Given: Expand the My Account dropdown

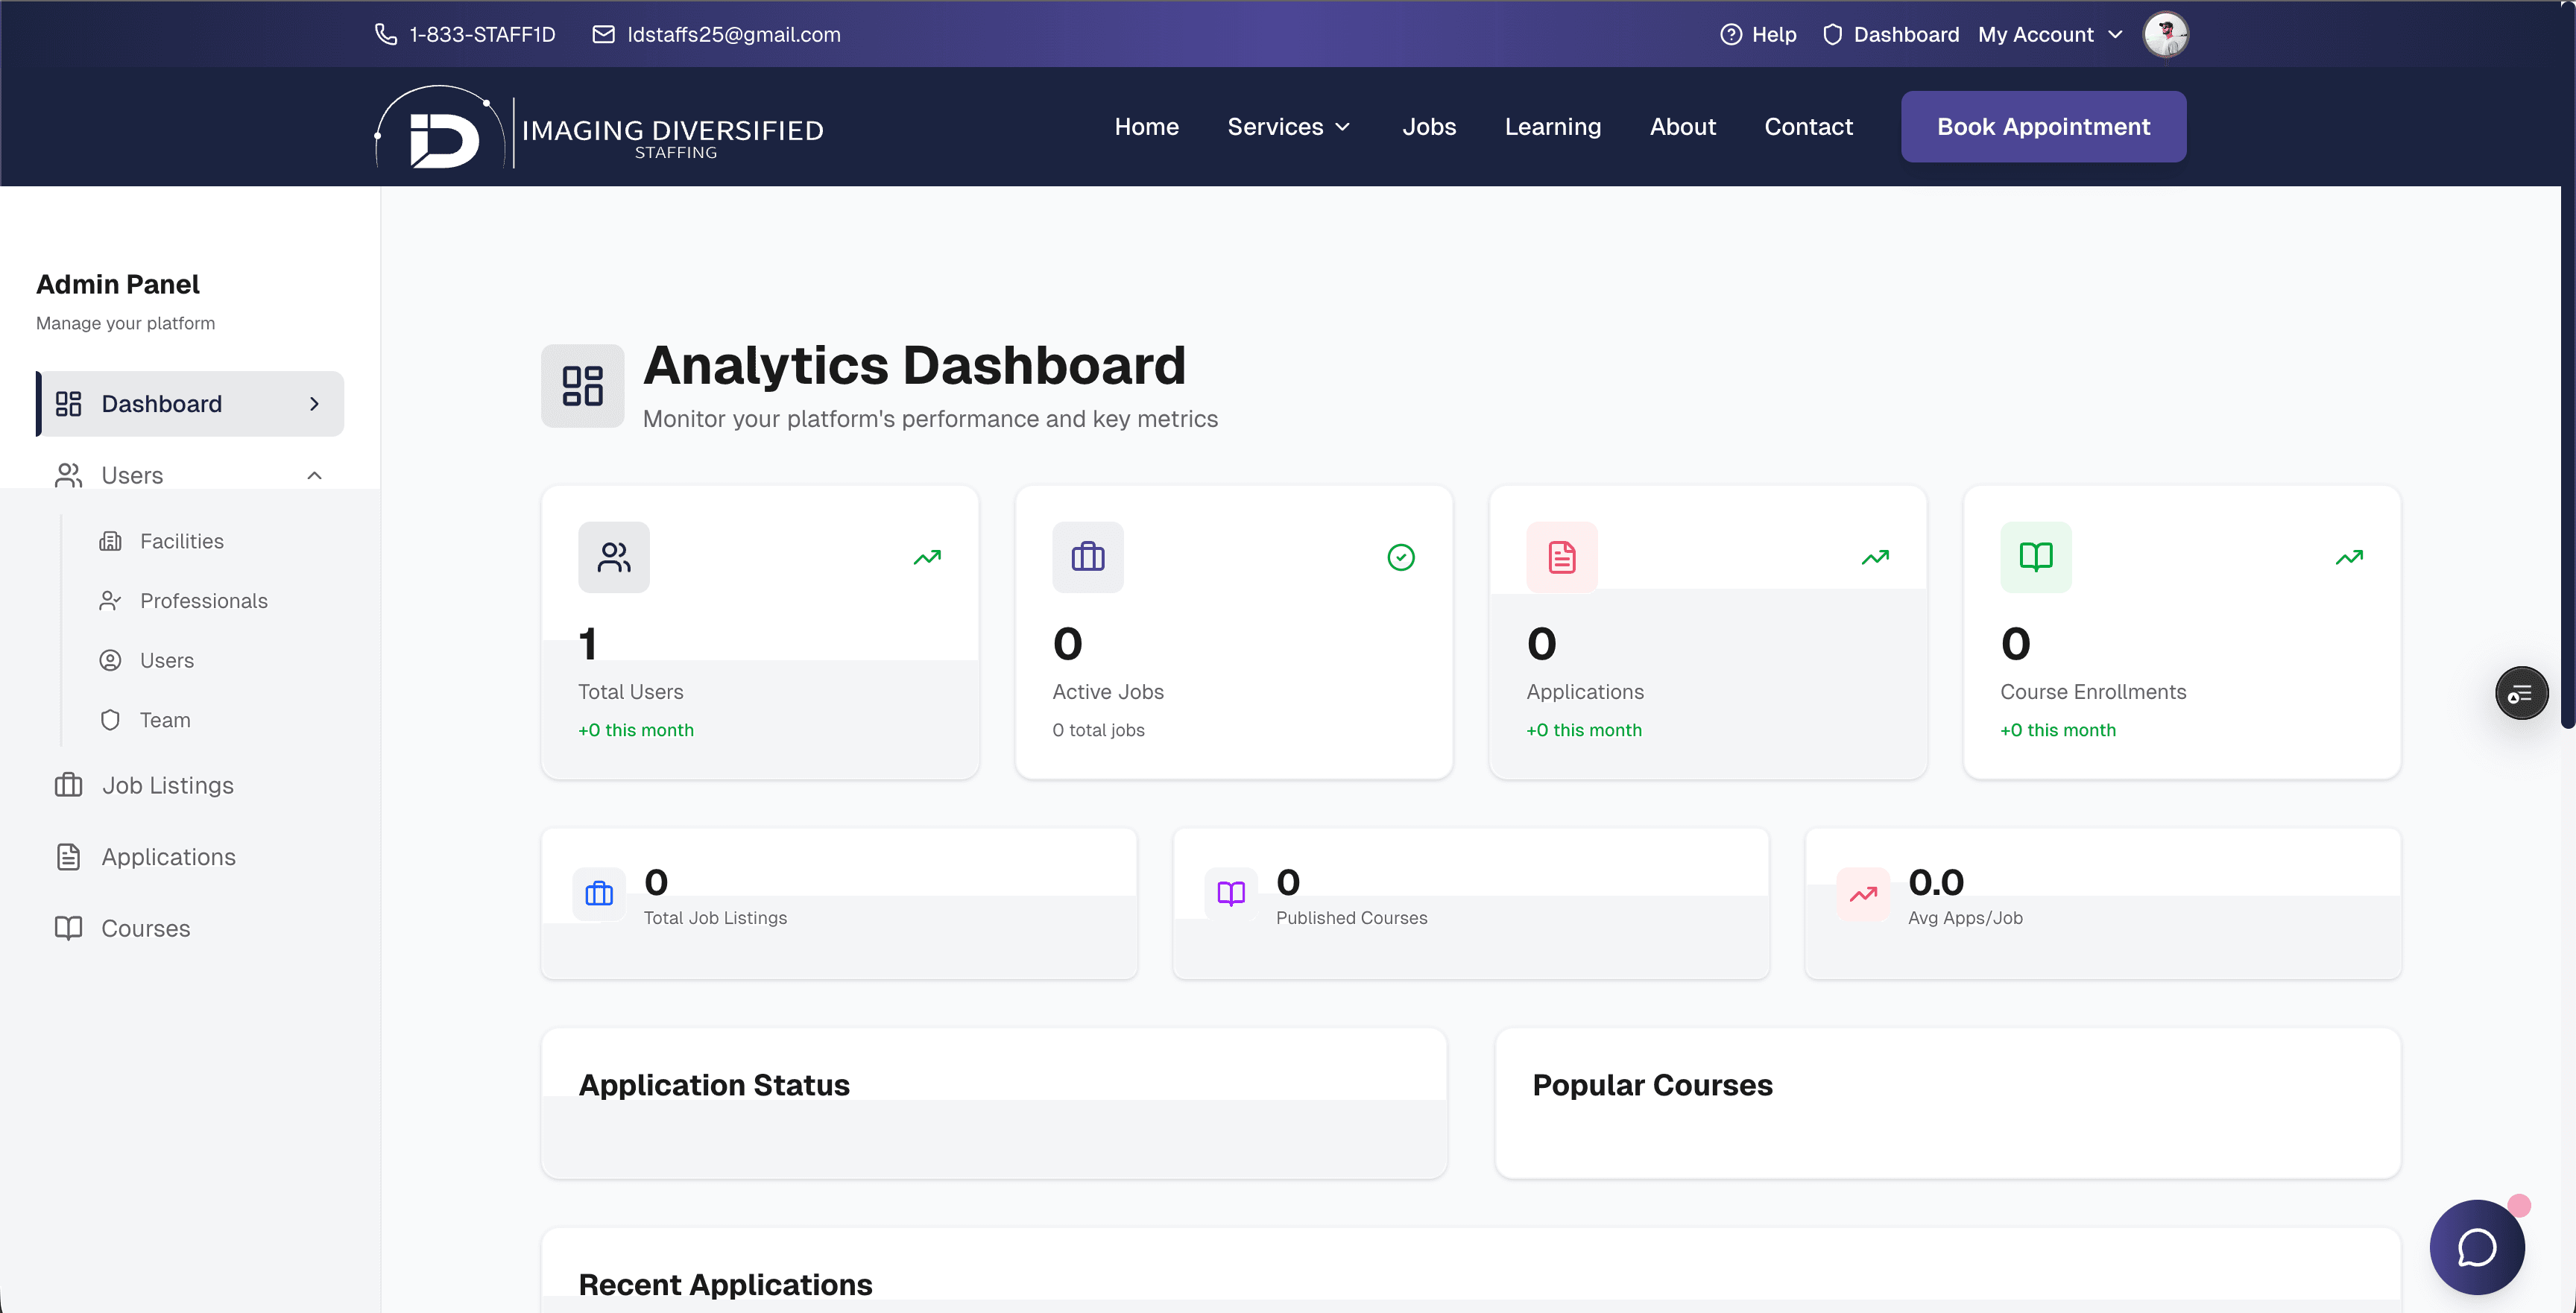Looking at the screenshot, I should [x=2049, y=34].
